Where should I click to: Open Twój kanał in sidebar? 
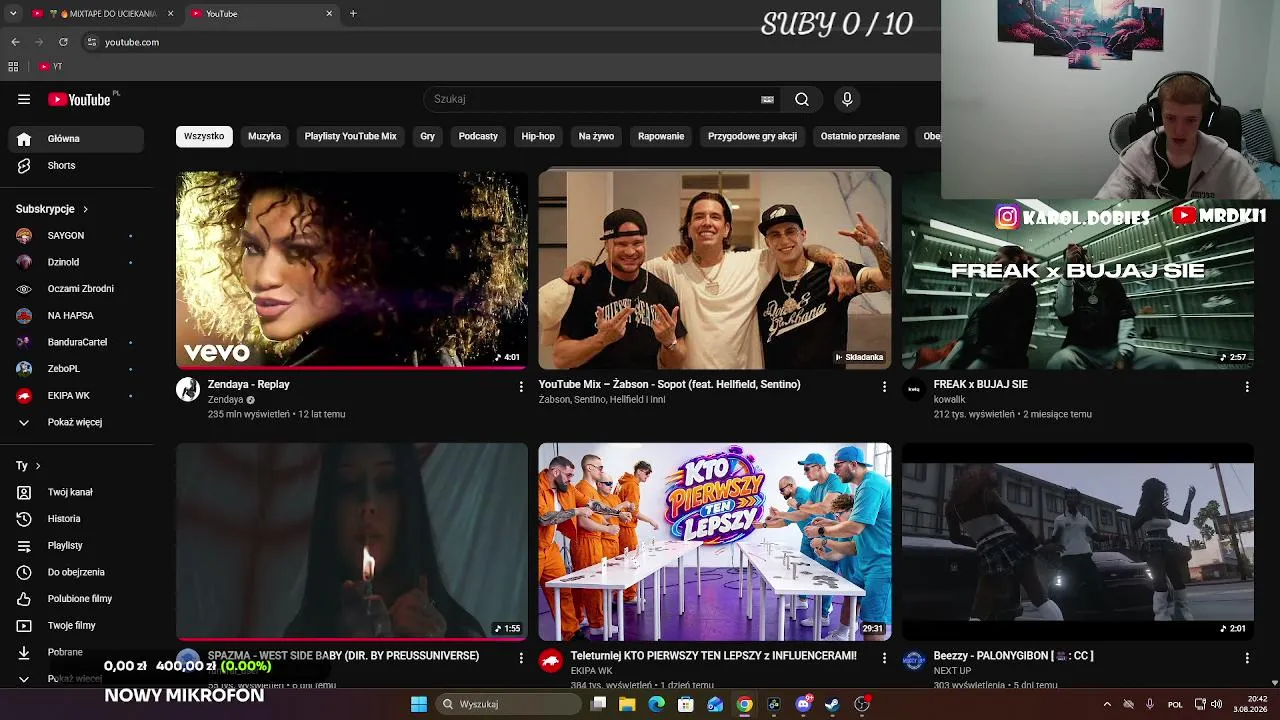coord(76,492)
